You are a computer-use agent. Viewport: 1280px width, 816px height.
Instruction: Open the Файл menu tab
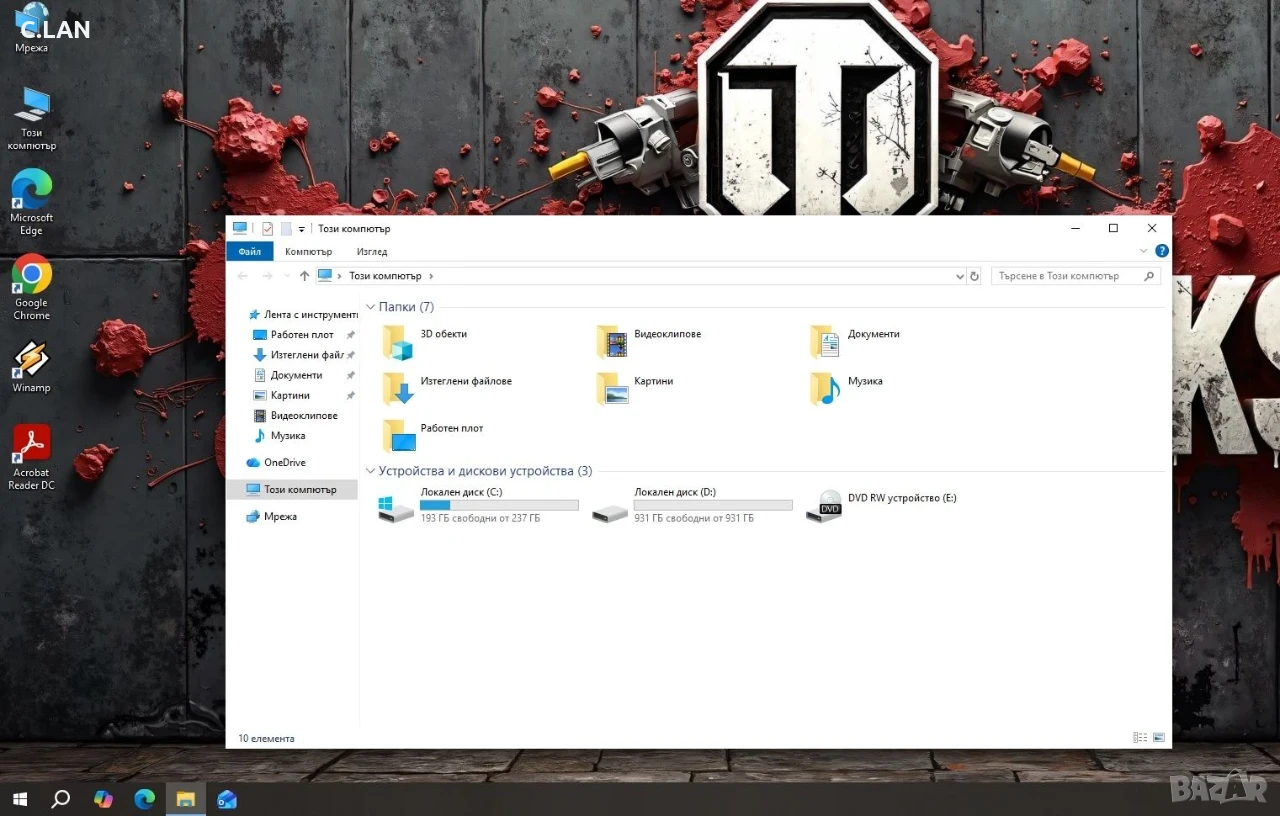tap(250, 252)
